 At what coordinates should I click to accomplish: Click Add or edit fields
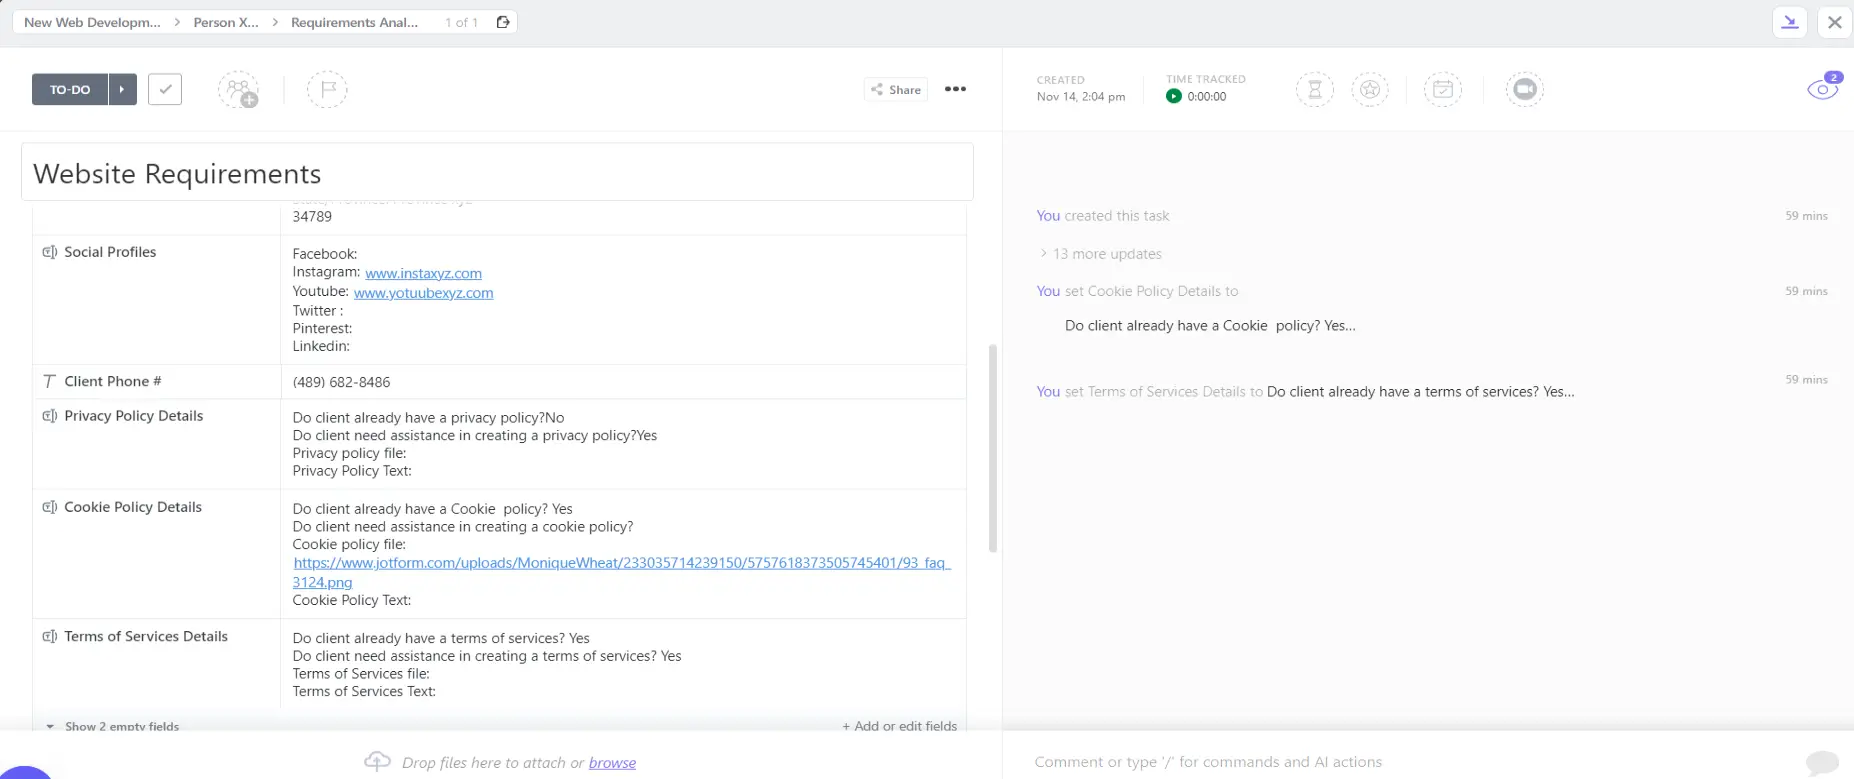[899, 726]
